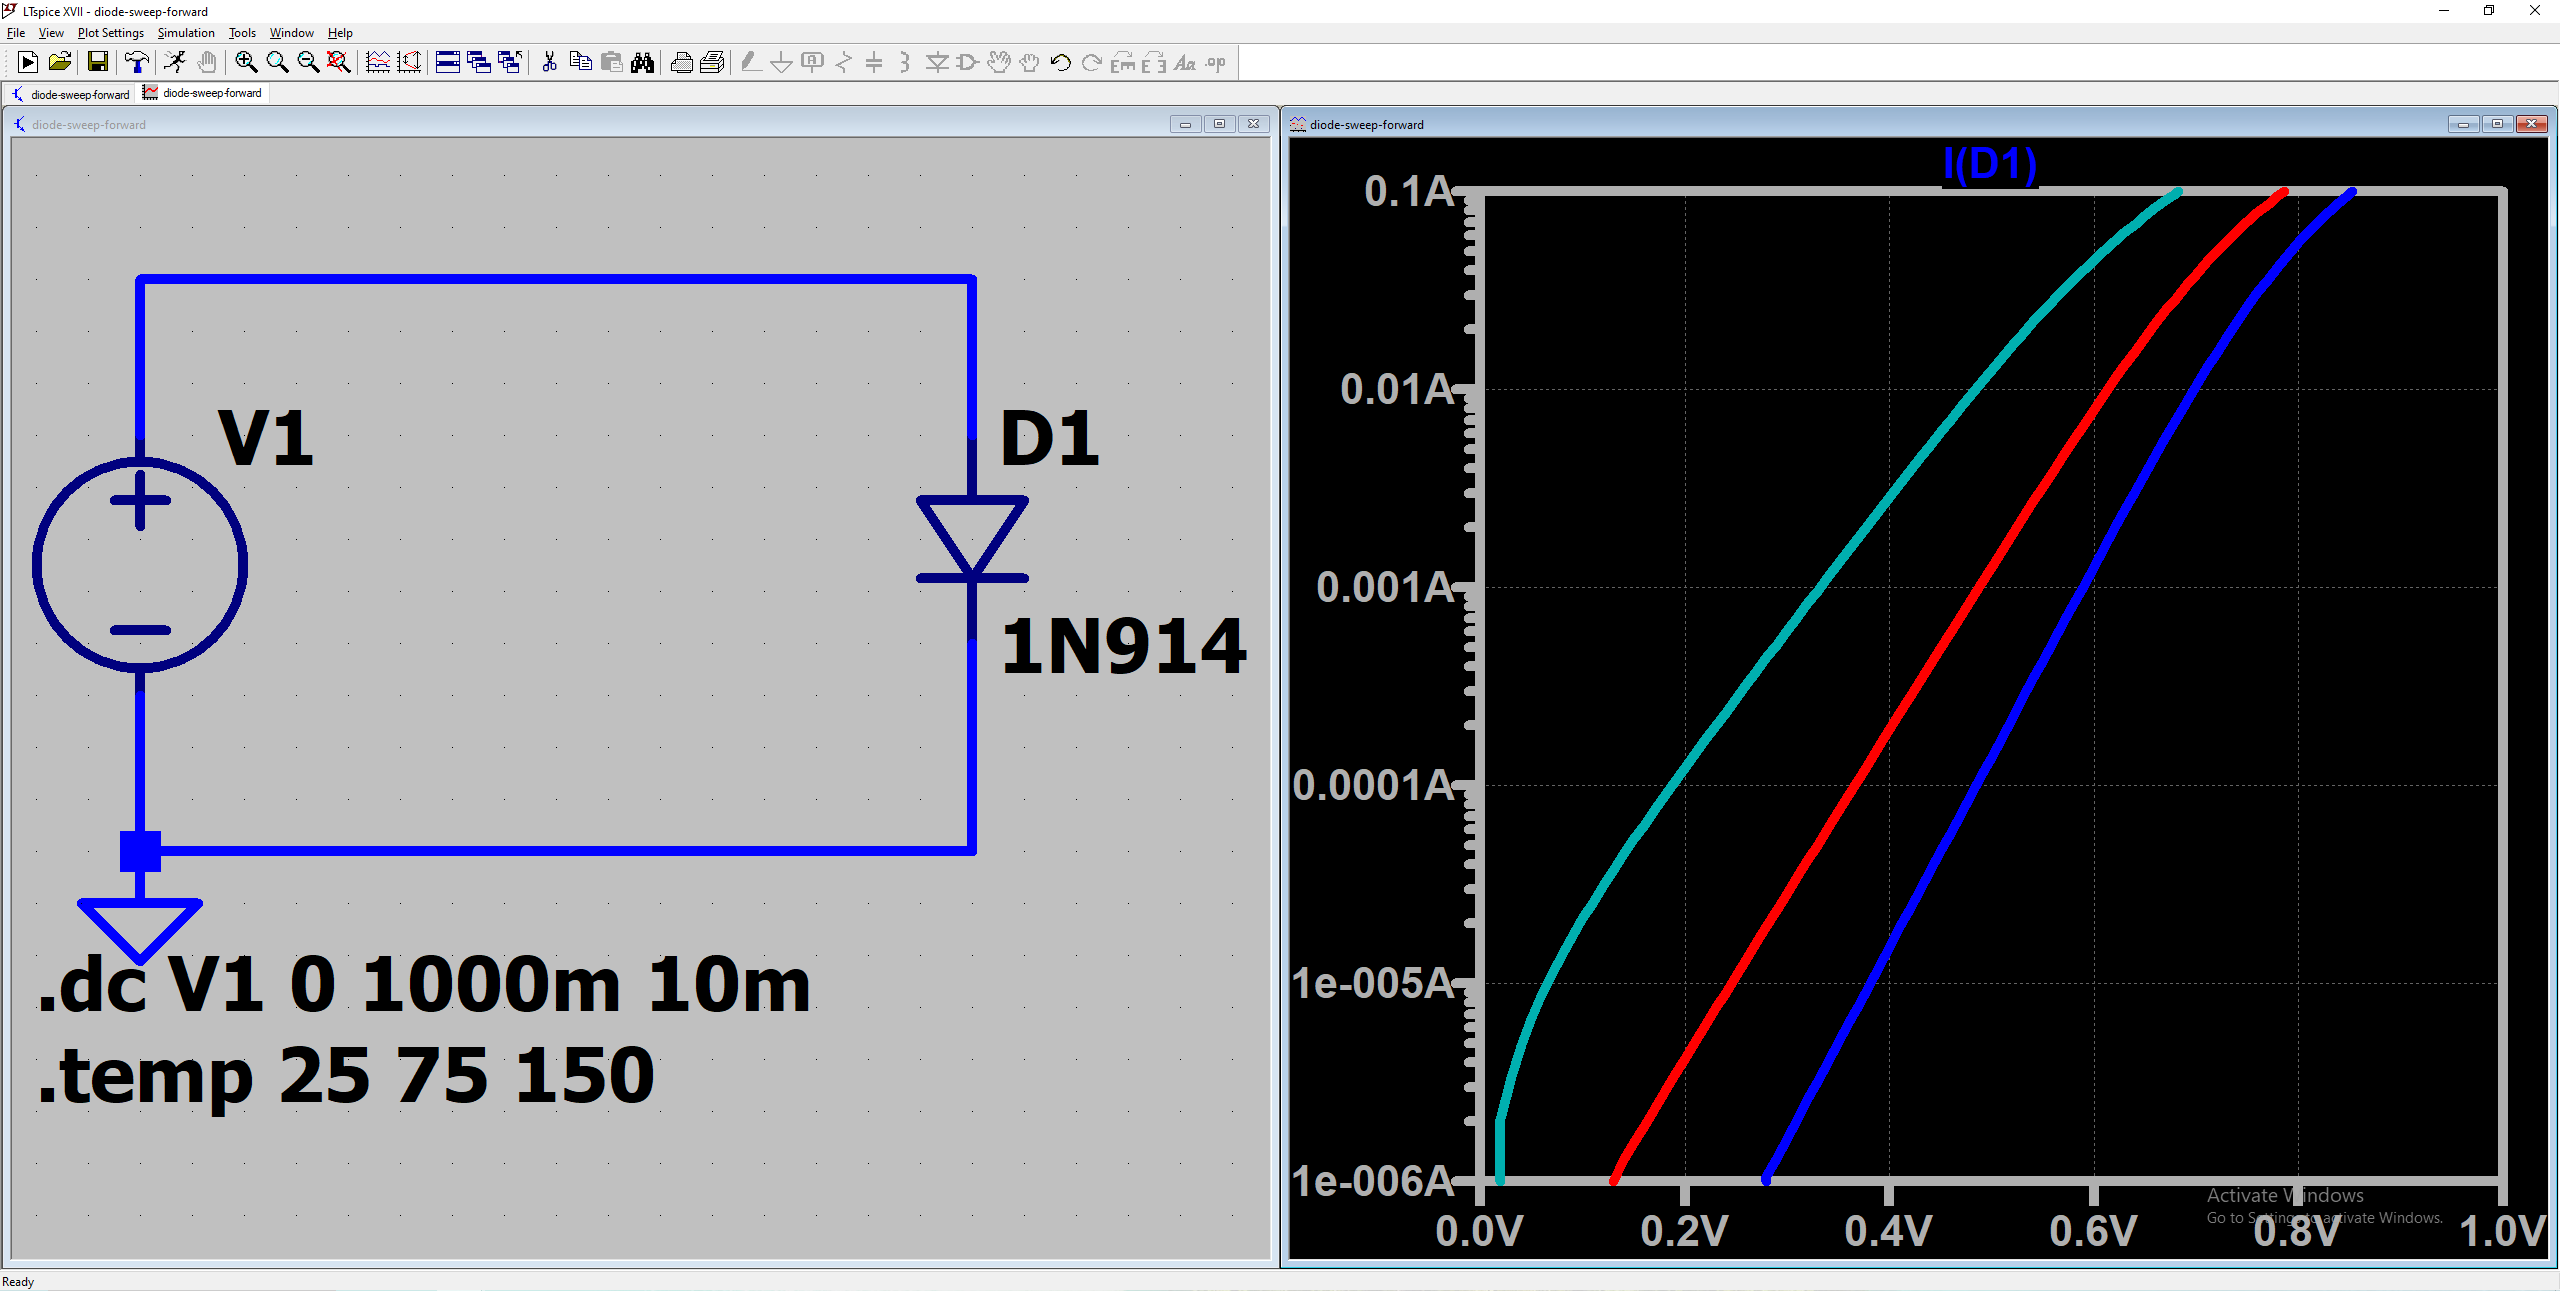Open the Plot Settings menu

(110, 33)
